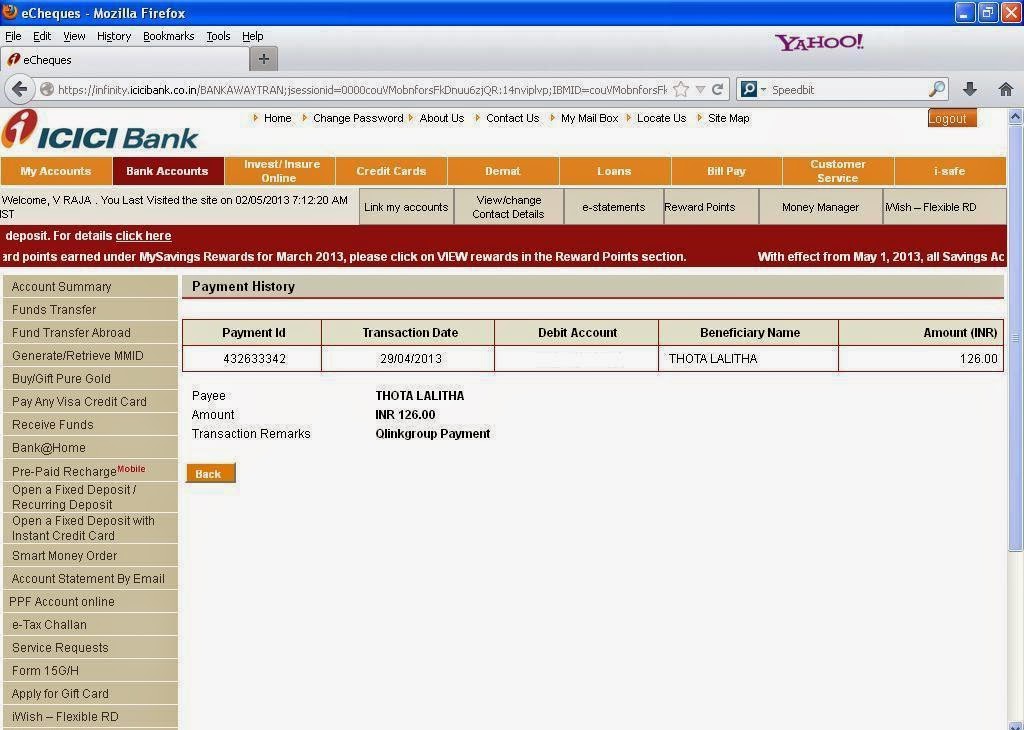Screen dimensions: 1024x730
Task: Open Invest/Insure Online tab
Action: point(280,171)
